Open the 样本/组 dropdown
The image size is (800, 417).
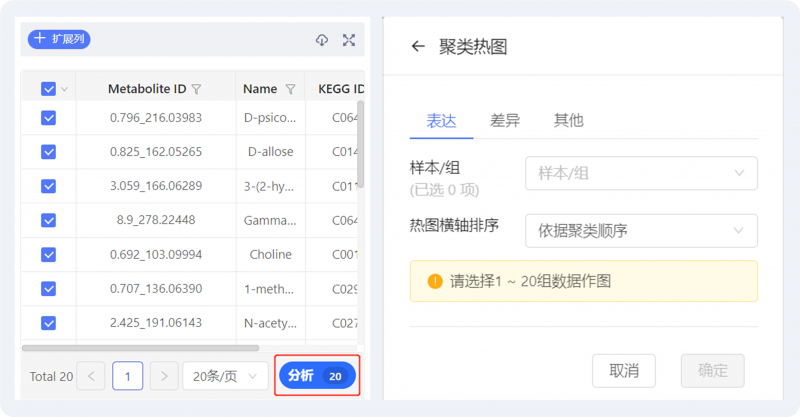(641, 173)
